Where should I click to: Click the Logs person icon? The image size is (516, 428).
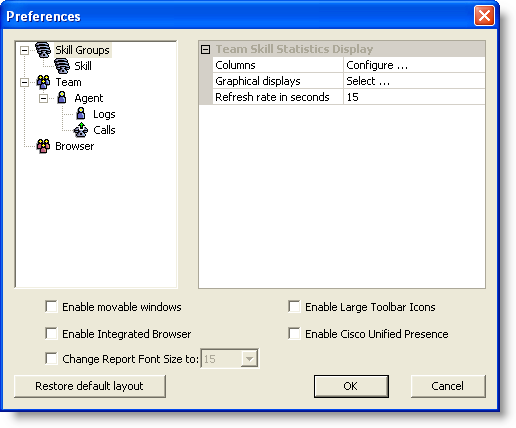81,114
